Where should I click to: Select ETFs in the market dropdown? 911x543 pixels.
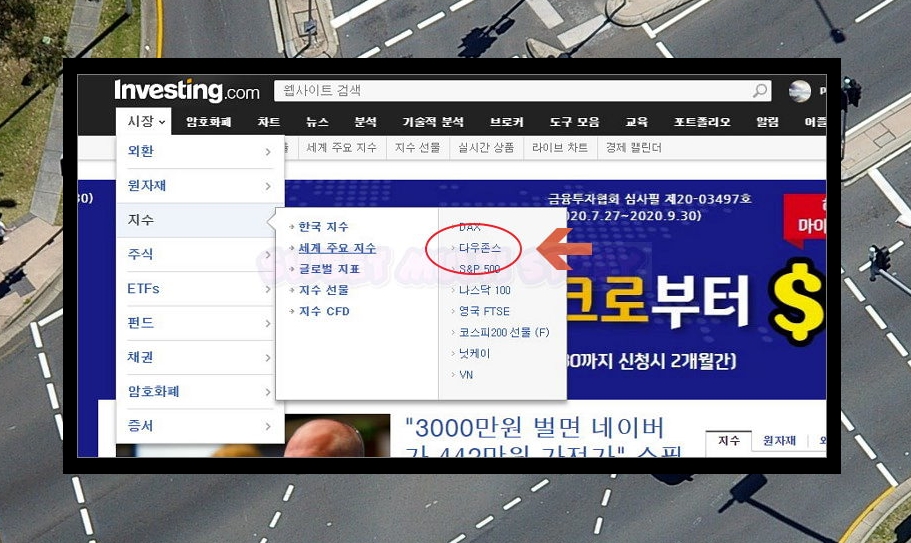[144, 289]
